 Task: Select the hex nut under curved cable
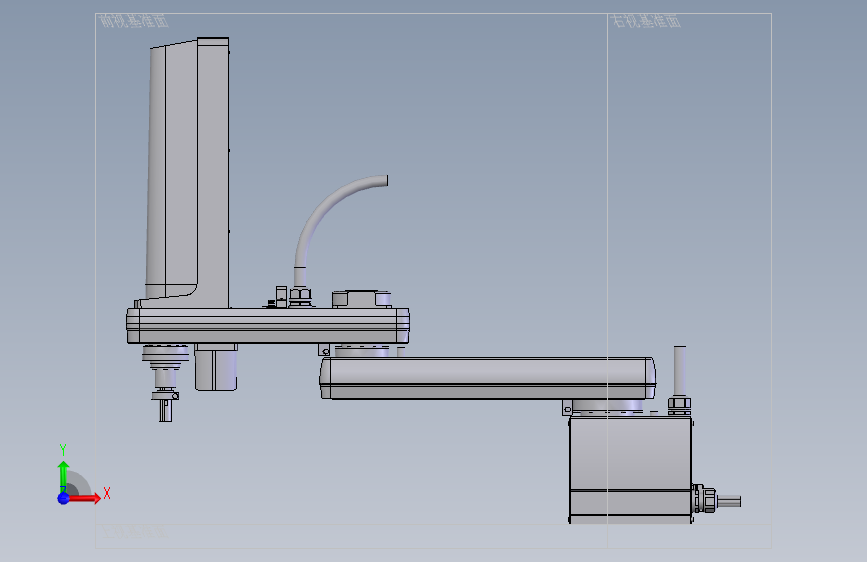(300, 296)
